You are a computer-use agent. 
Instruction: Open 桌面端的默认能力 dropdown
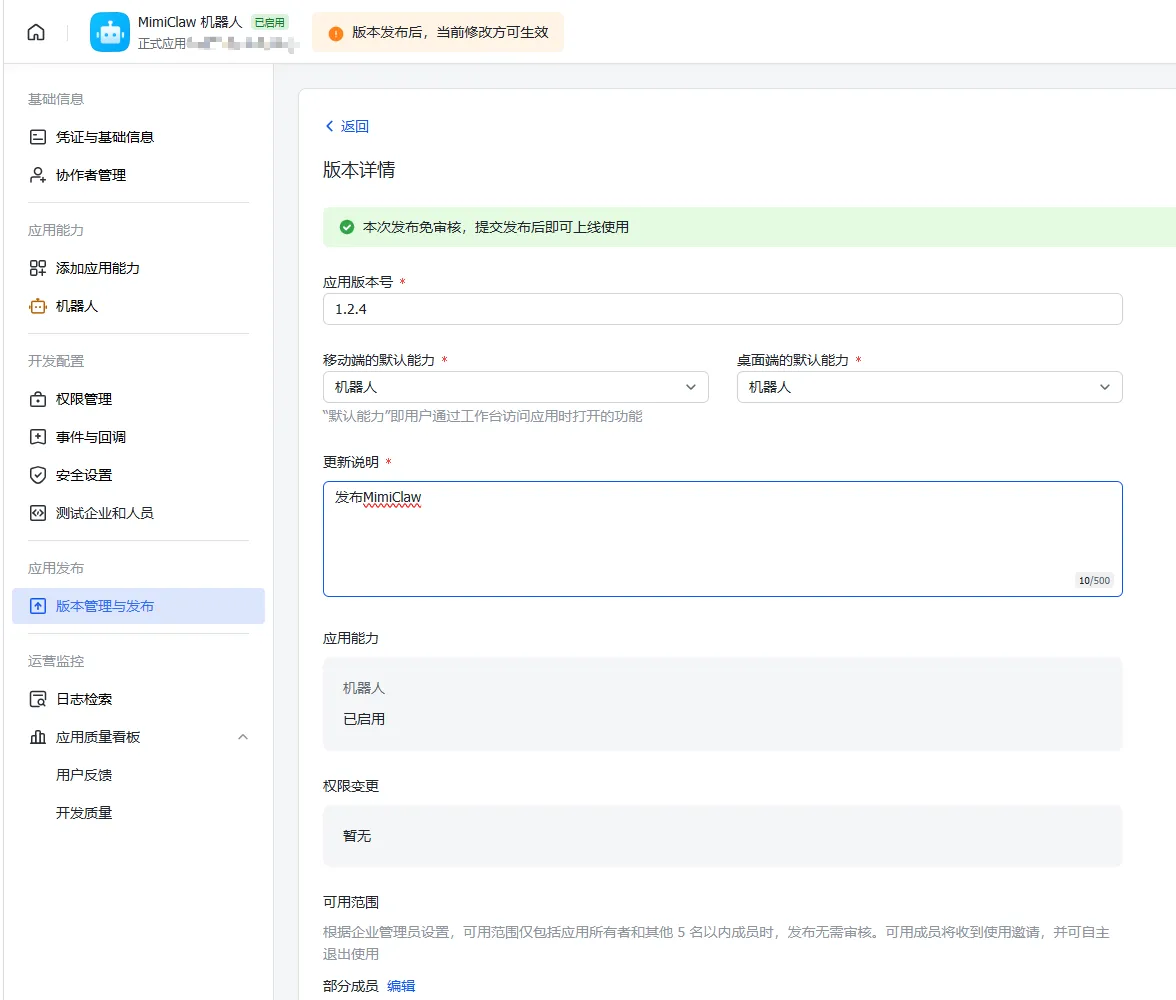(x=929, y=387)
